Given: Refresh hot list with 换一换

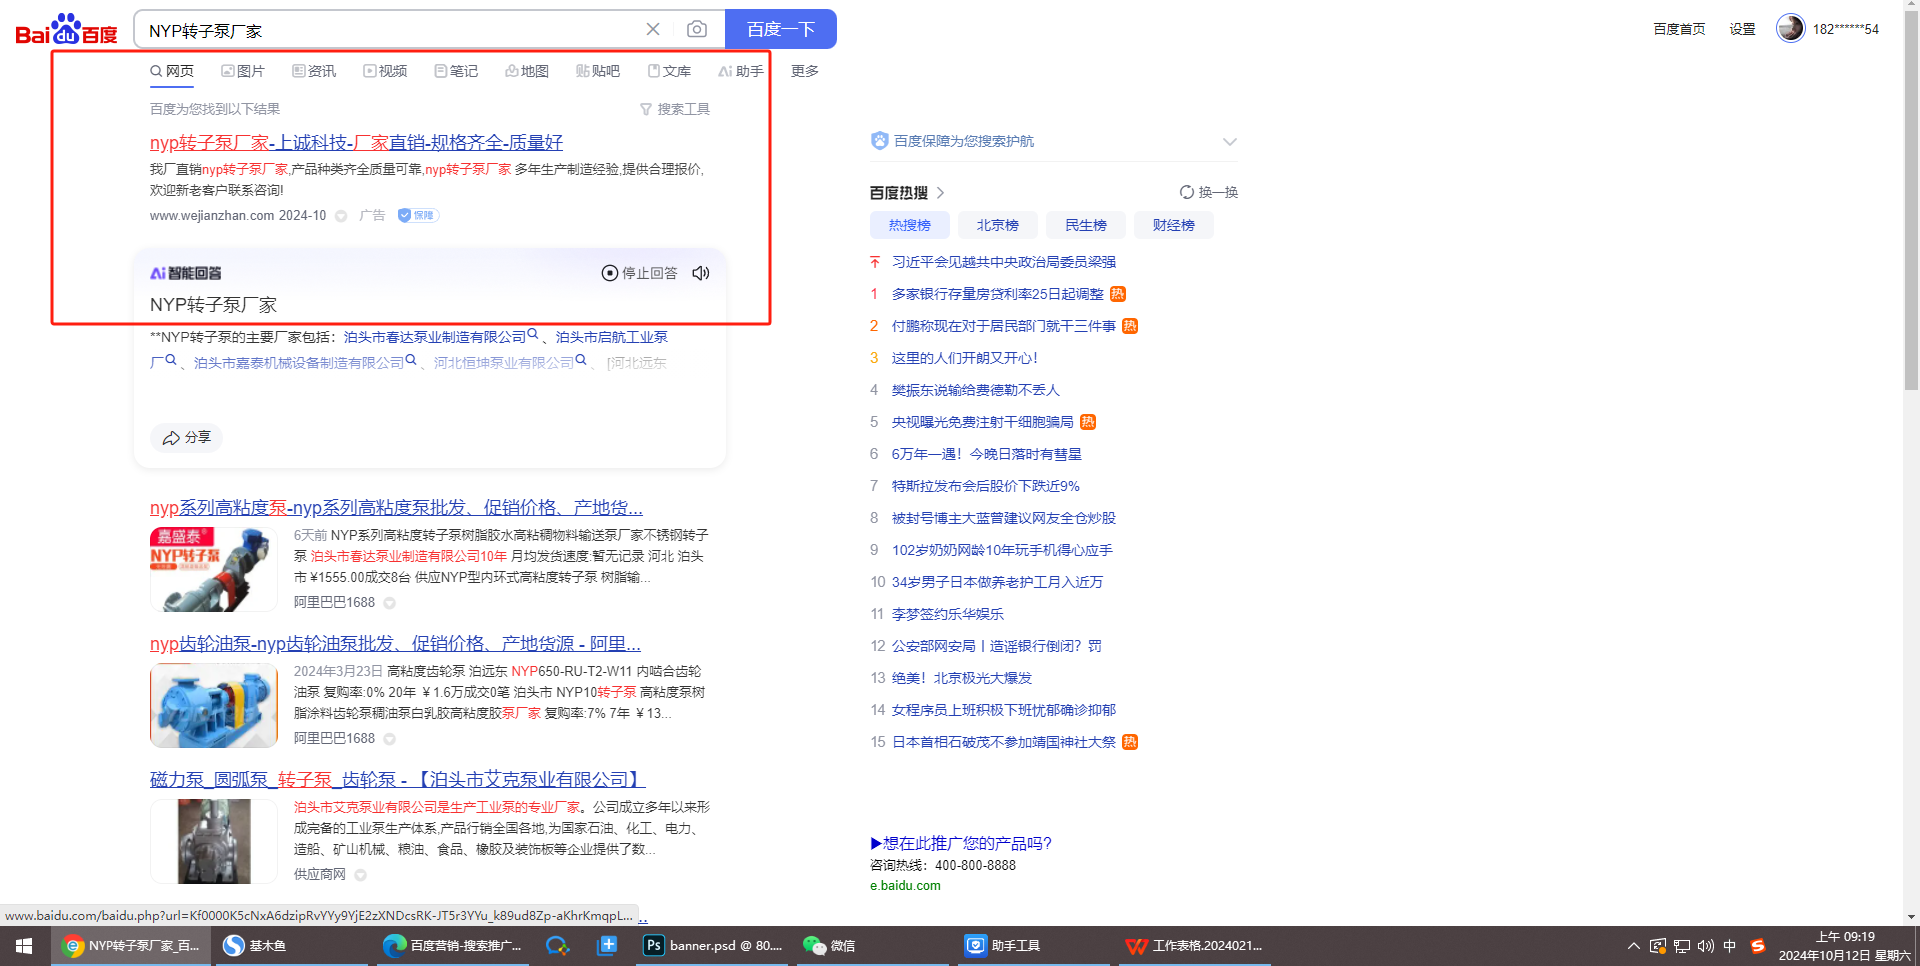Looking at the screenshot, I should 1209,192.
